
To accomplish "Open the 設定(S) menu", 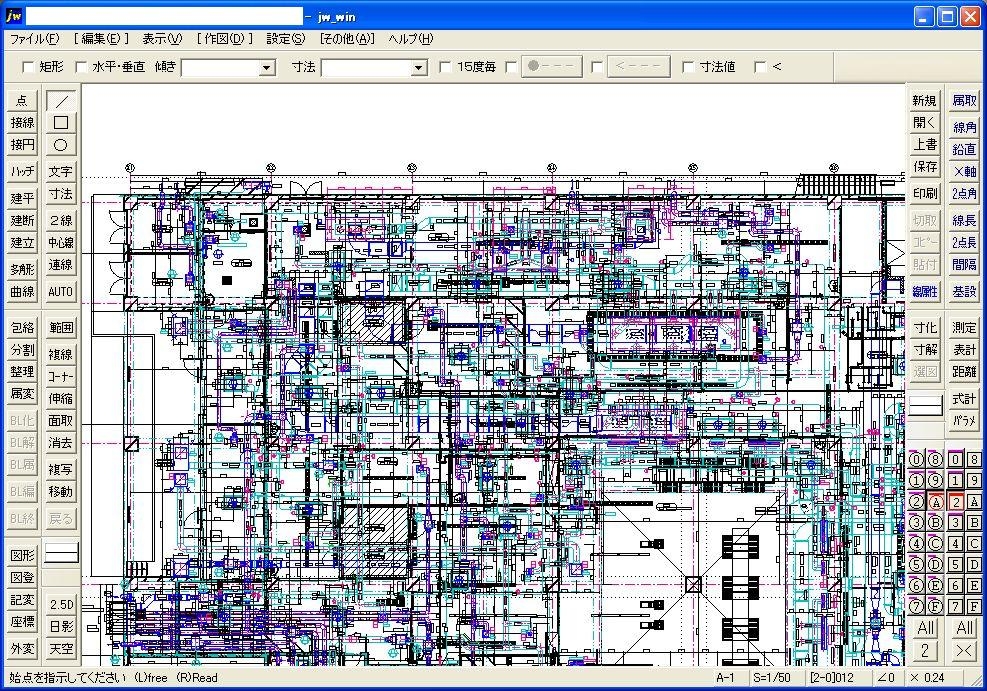I will click(285, 39).
